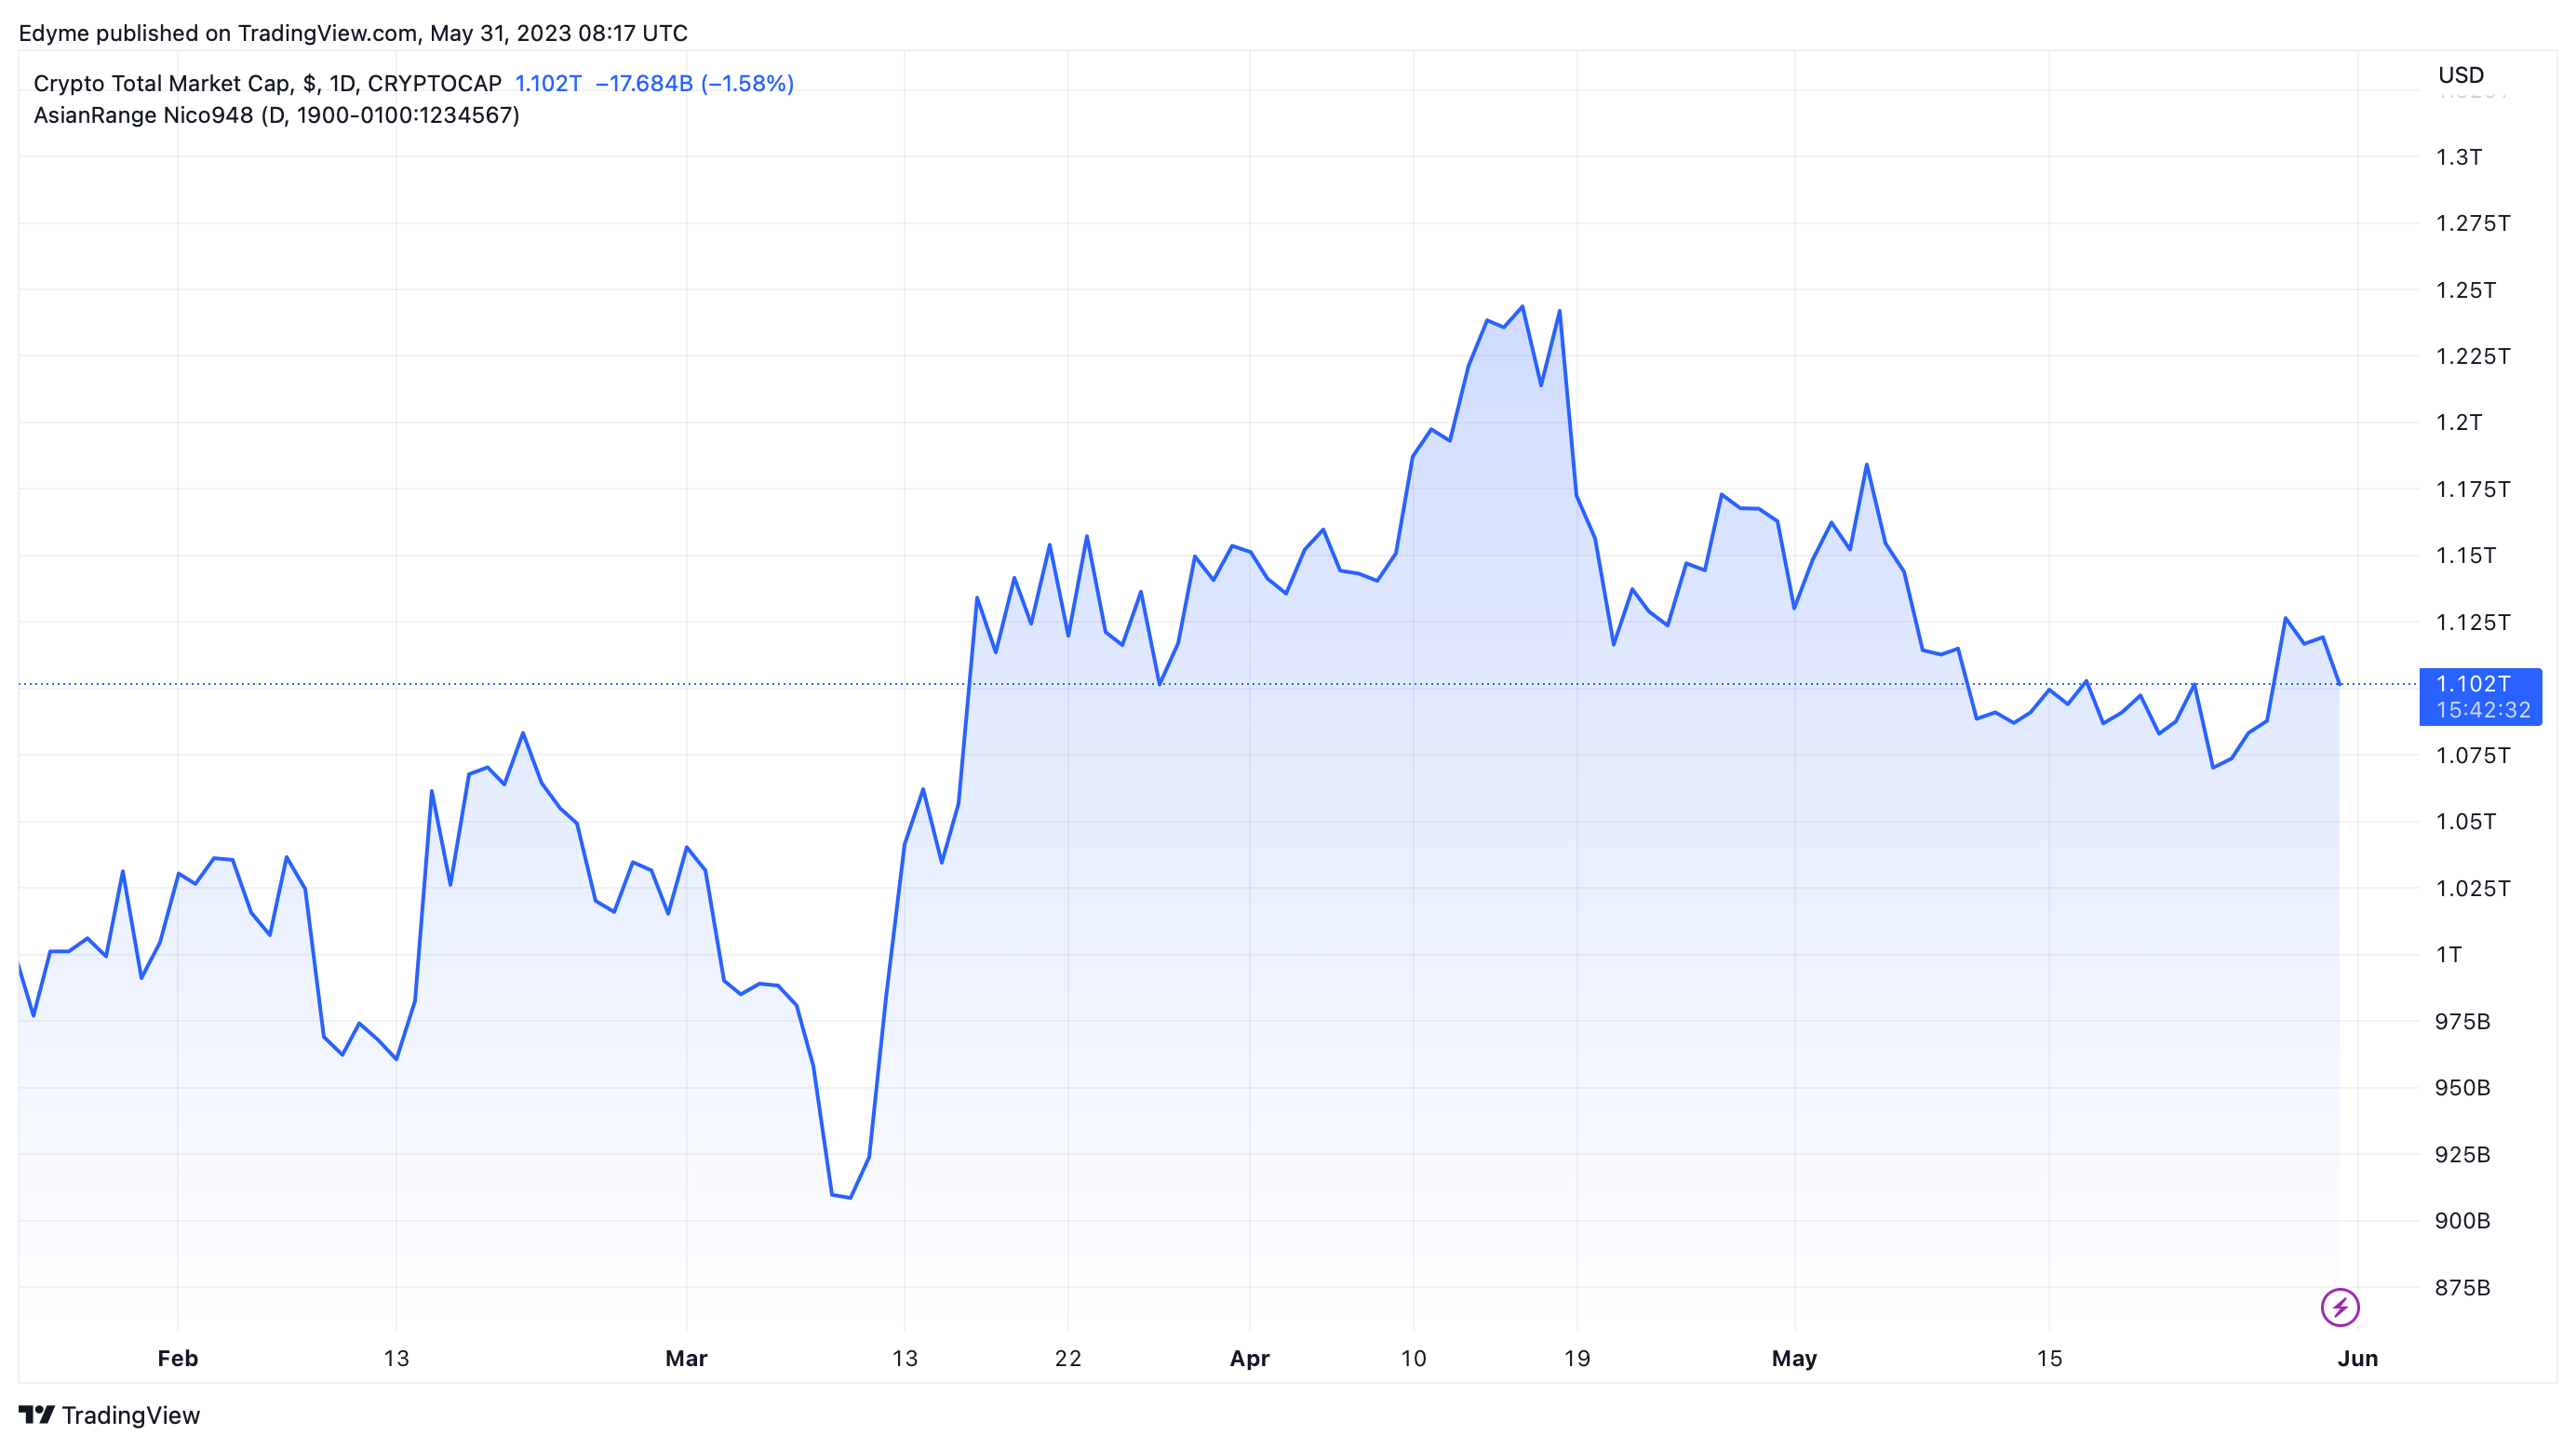Screen dimensions: 2576x1448
Task: Click the May label on the time axis
Action: [1794, 1358]
